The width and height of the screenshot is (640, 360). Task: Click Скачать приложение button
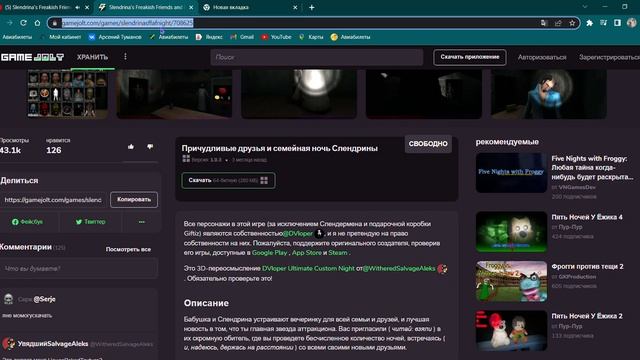point(469,57)
